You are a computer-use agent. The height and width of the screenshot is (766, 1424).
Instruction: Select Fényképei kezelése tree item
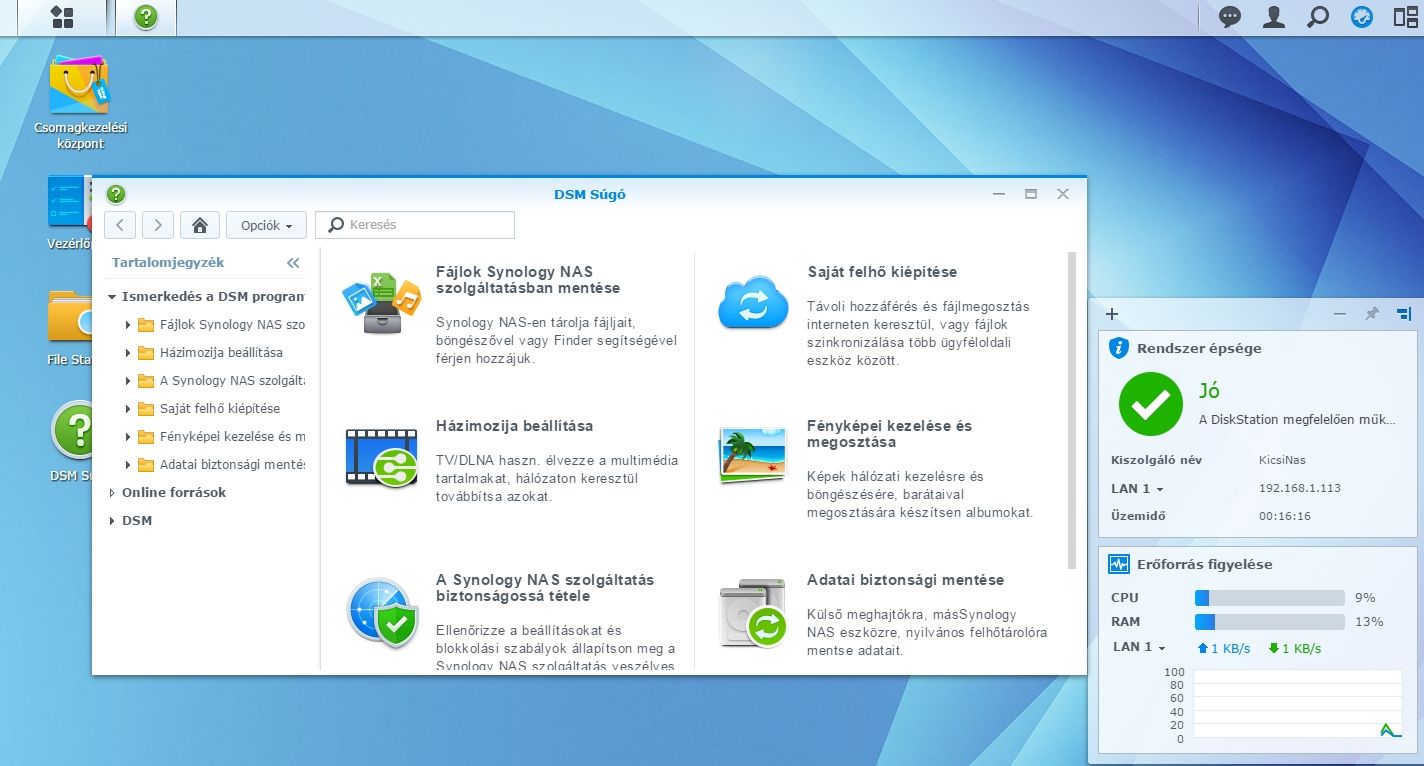pyautogui.click(x=232, y=437)
